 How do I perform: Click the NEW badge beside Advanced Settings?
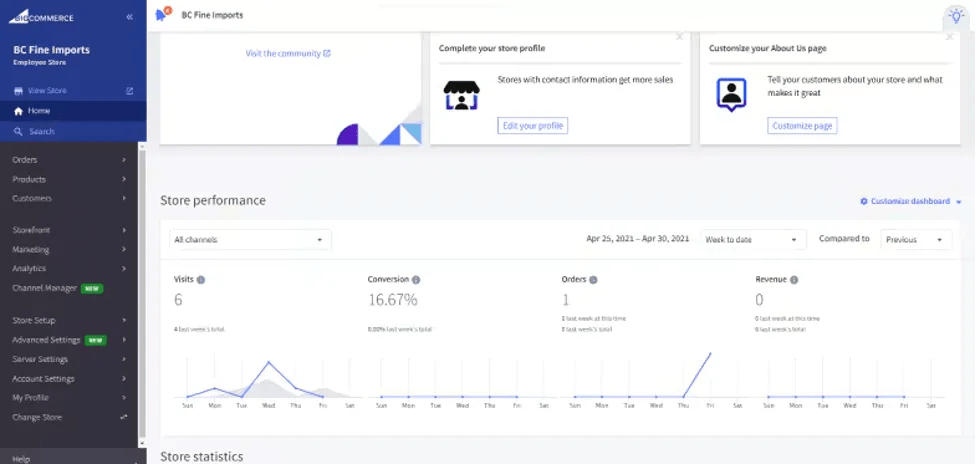tap(95, 341)
